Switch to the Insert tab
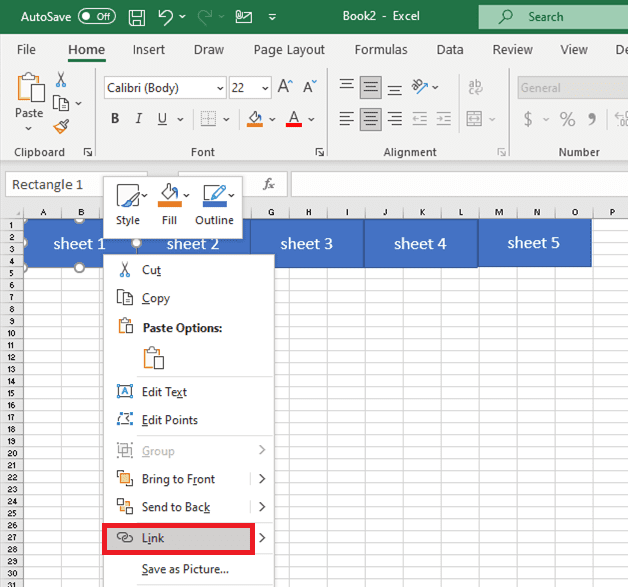 [149, 50]
